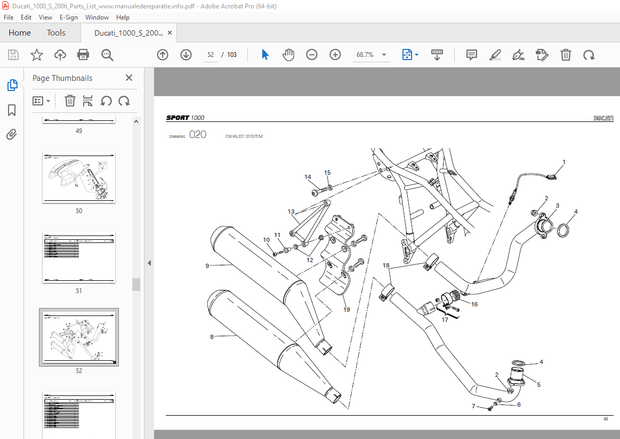The image size is (620, 439).
Task: Open the Sign document pen tool
Action: pos(518,55)
